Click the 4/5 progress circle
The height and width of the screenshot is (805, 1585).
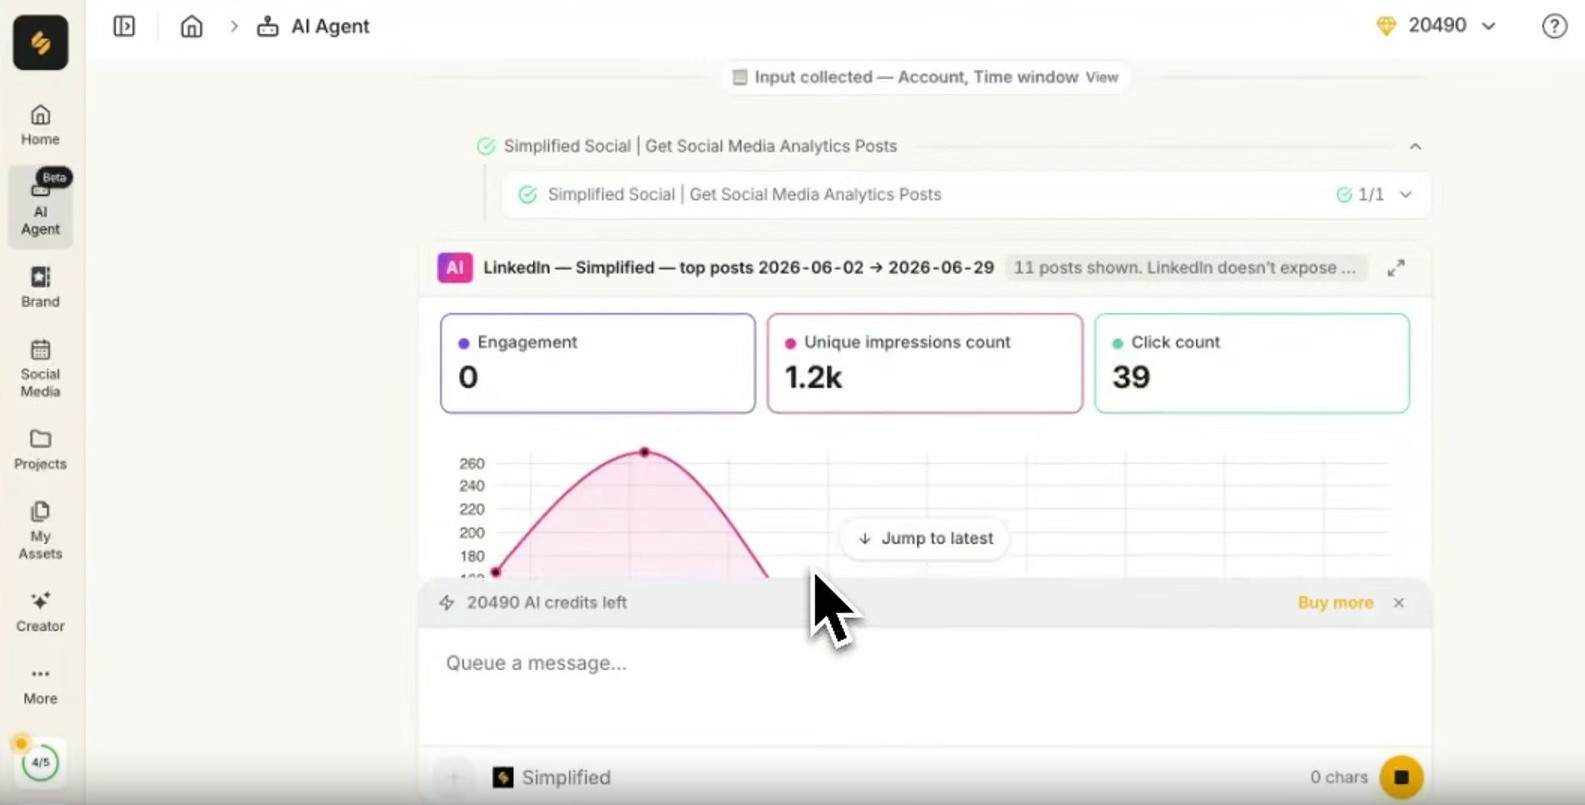(x=40, y=762)
